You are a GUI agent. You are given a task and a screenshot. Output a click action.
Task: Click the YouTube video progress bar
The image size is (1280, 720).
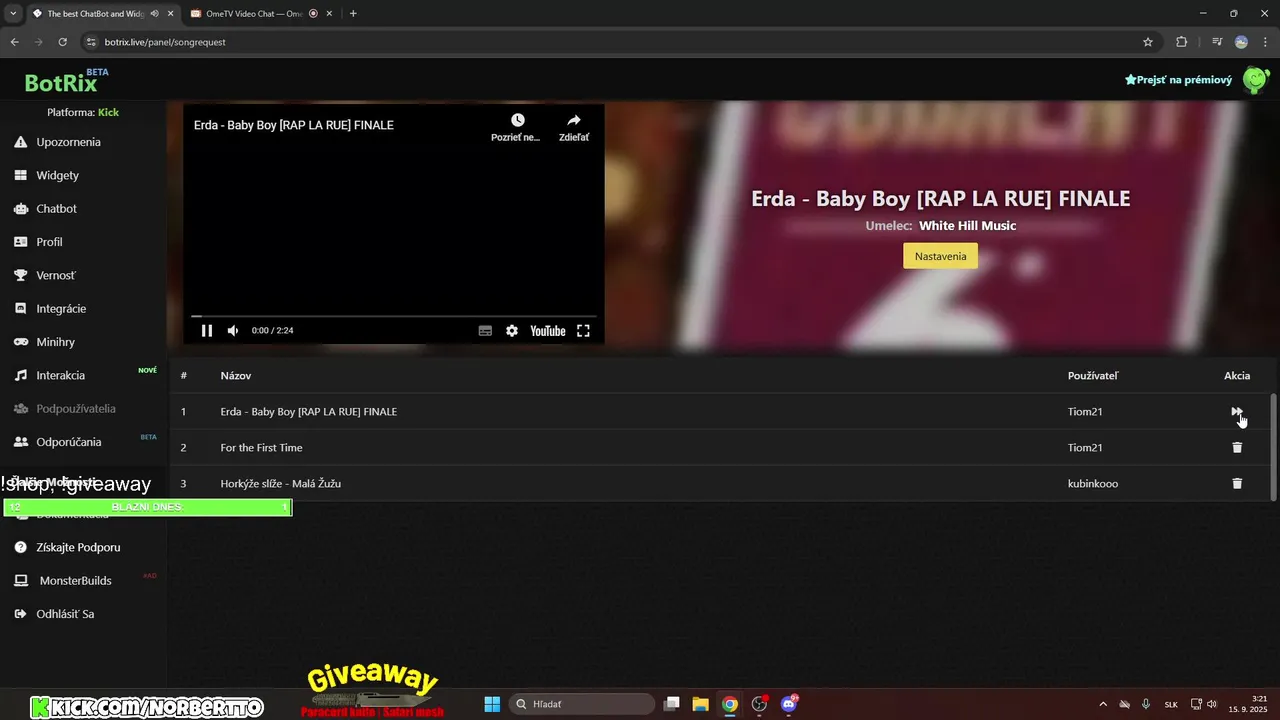click(x=394, y=316)
